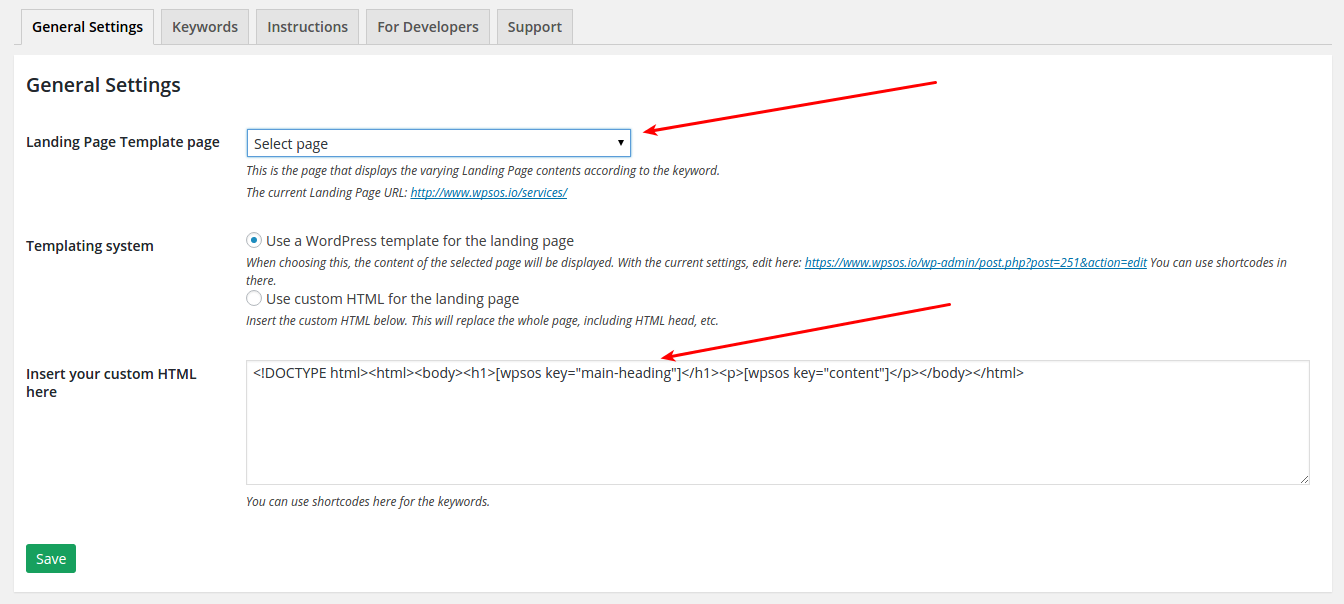The image size is (1344, 604).
Task: Save the general settings
Action: click(x=51, y=559)
